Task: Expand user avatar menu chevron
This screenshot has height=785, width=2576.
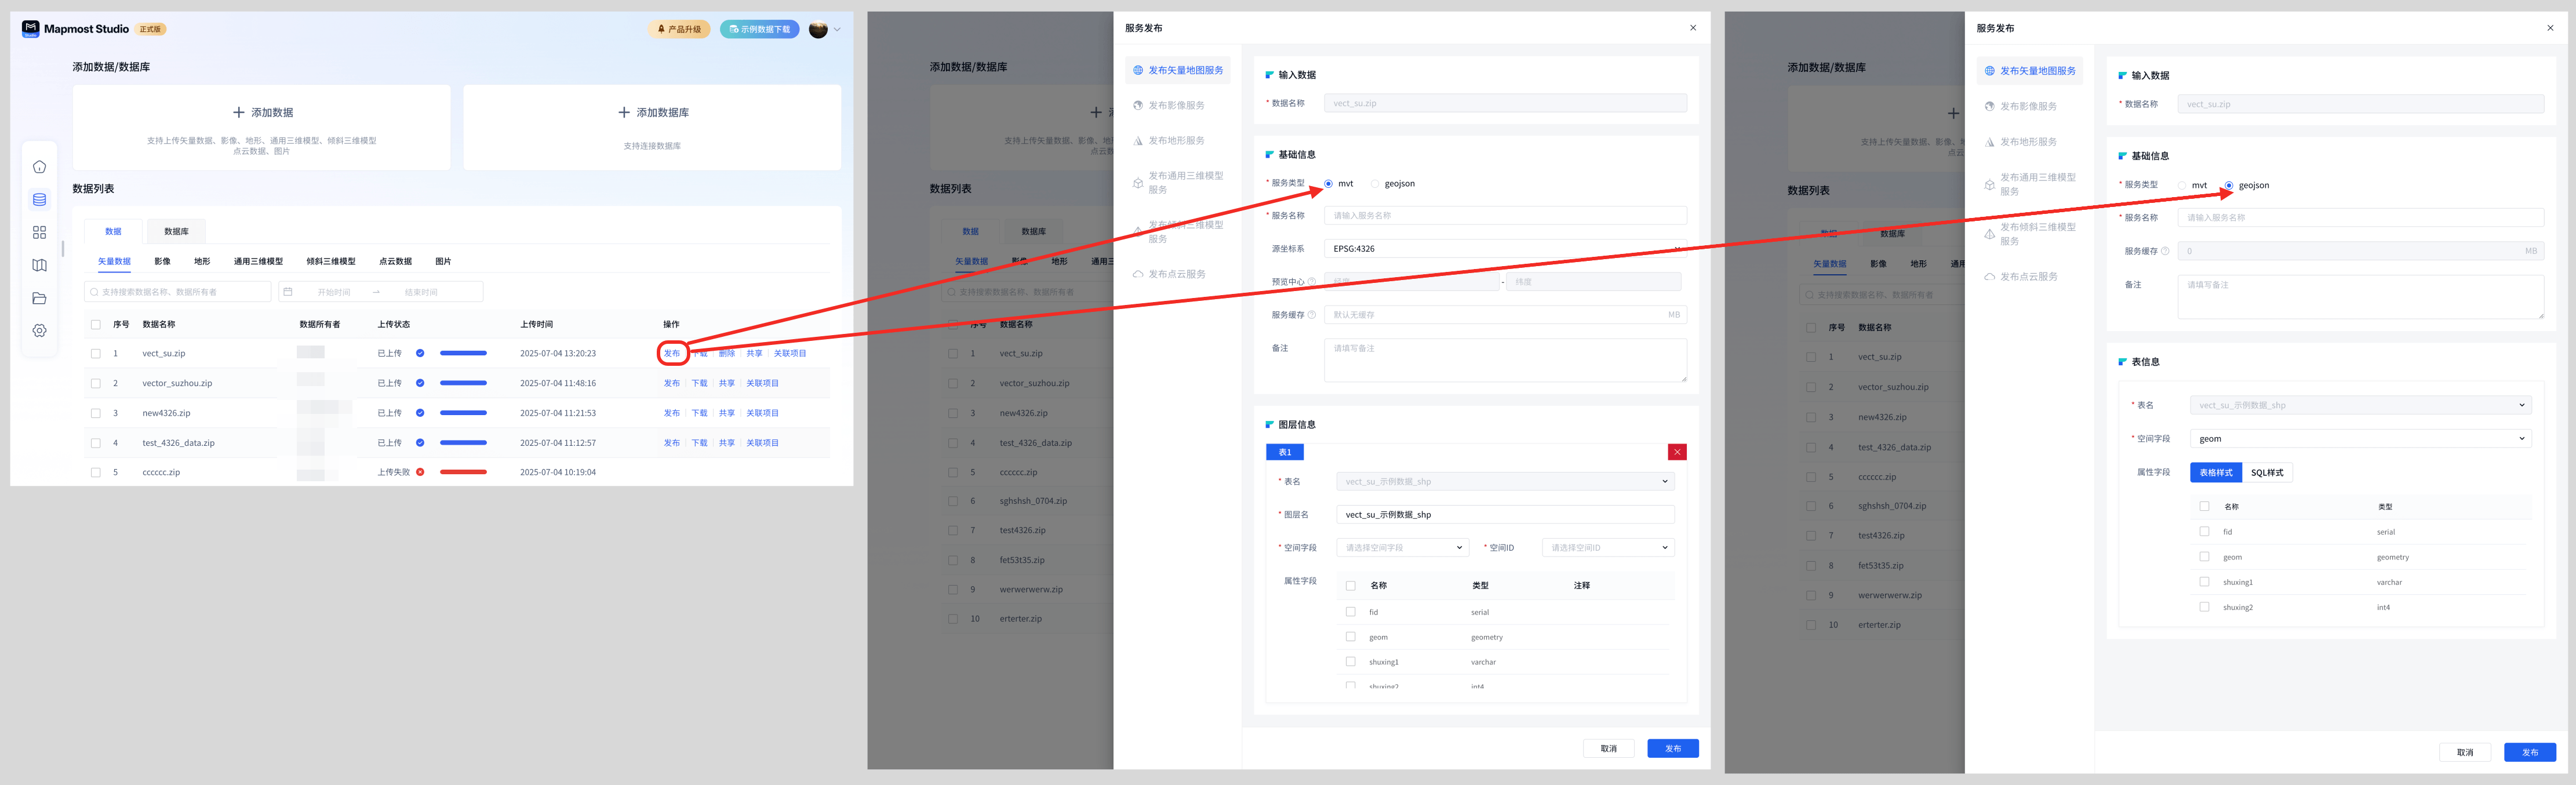Action: (x=837, y=29)
